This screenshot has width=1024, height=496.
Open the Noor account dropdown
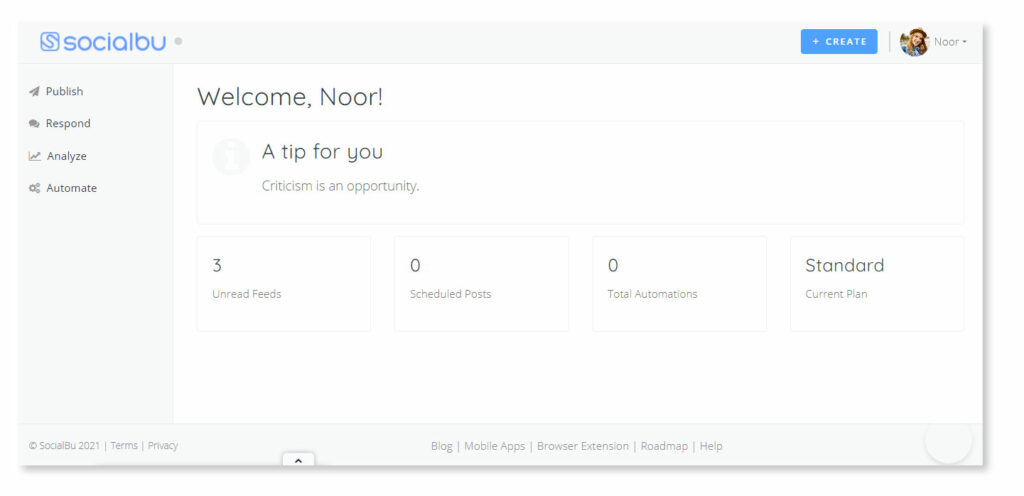coord(950,42)
